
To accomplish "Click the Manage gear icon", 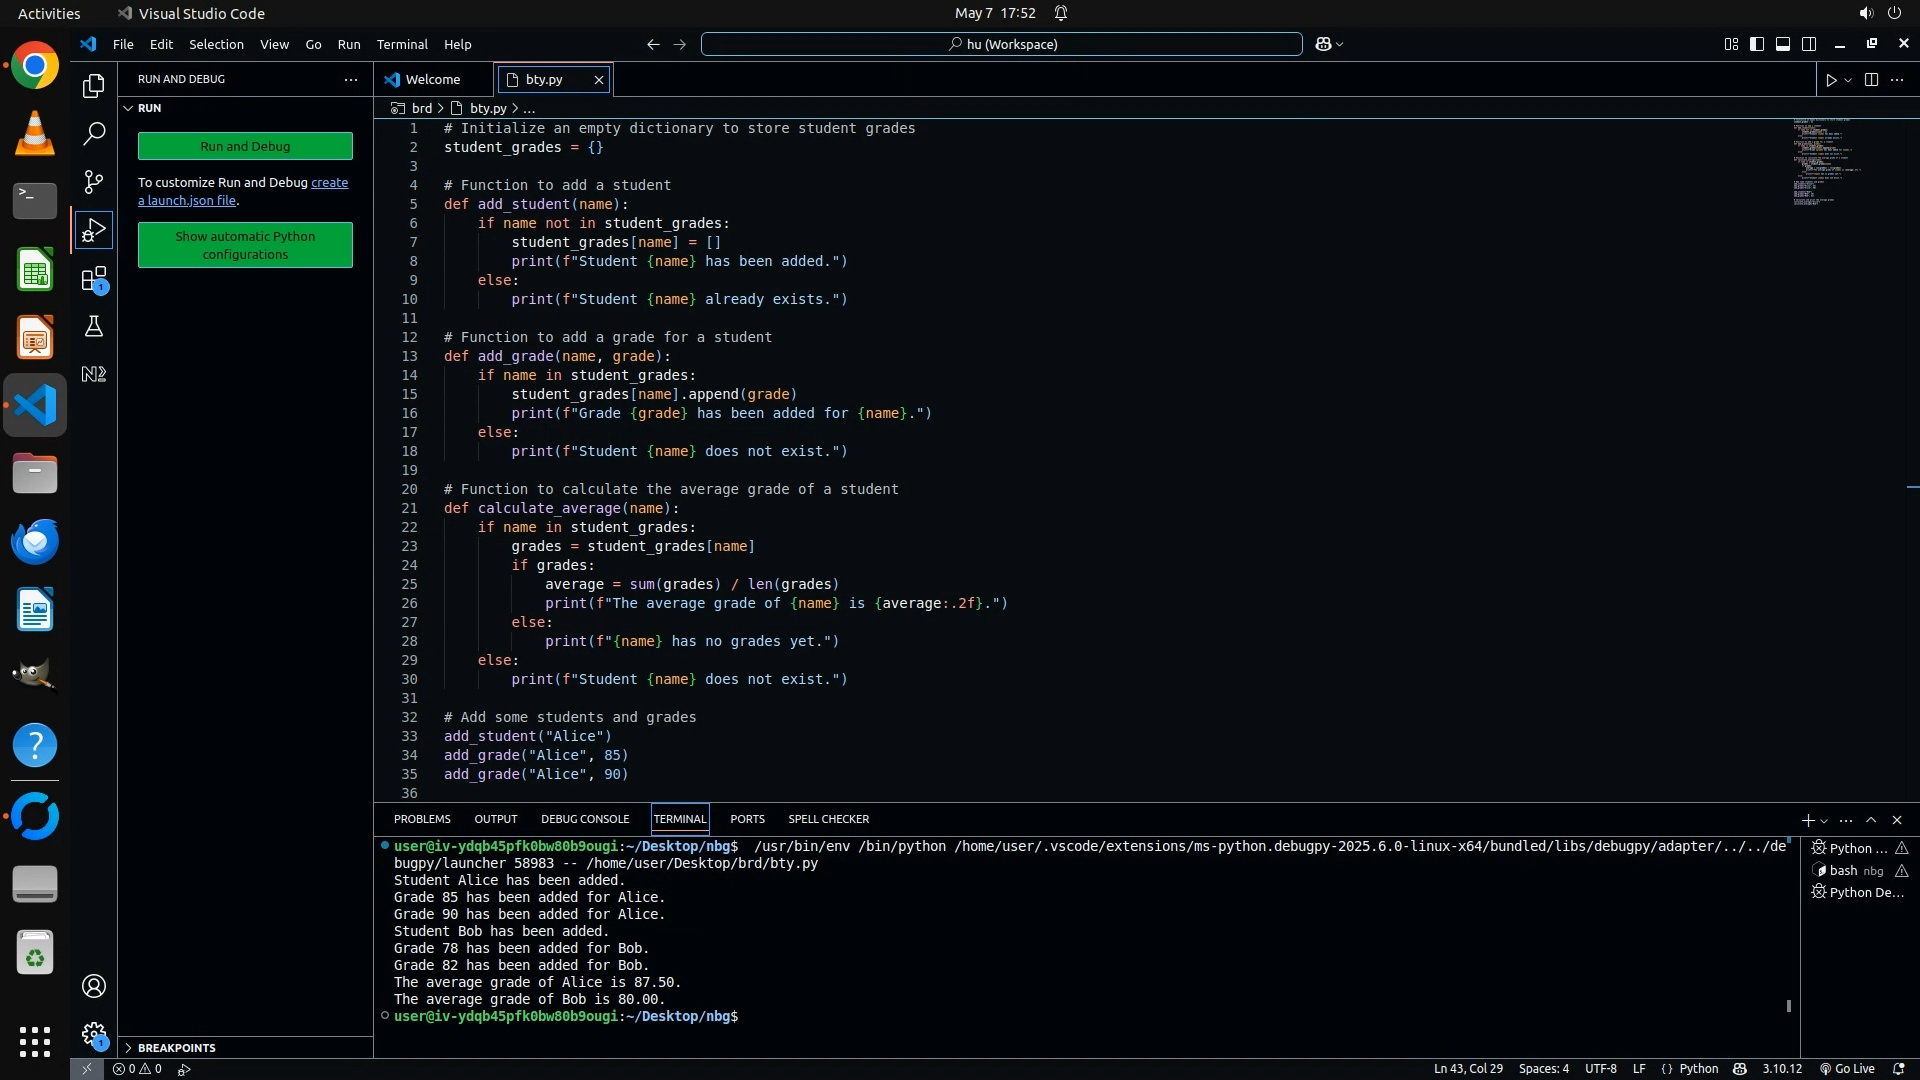I will pyautogui.click(x=94, y=1034).
